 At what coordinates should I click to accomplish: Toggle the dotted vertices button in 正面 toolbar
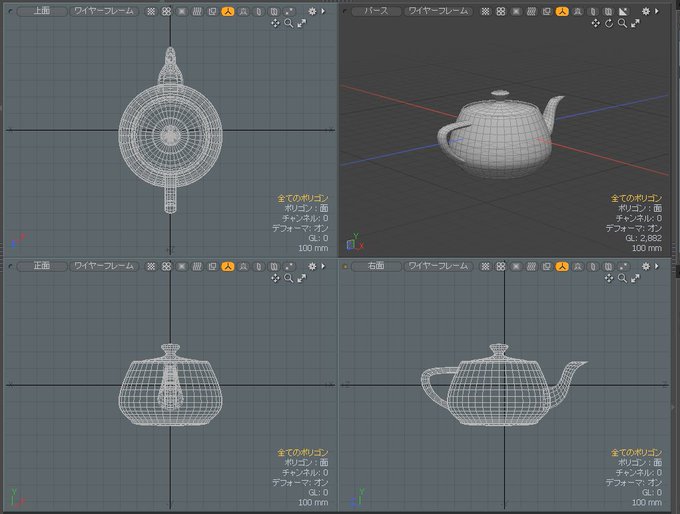151,266
